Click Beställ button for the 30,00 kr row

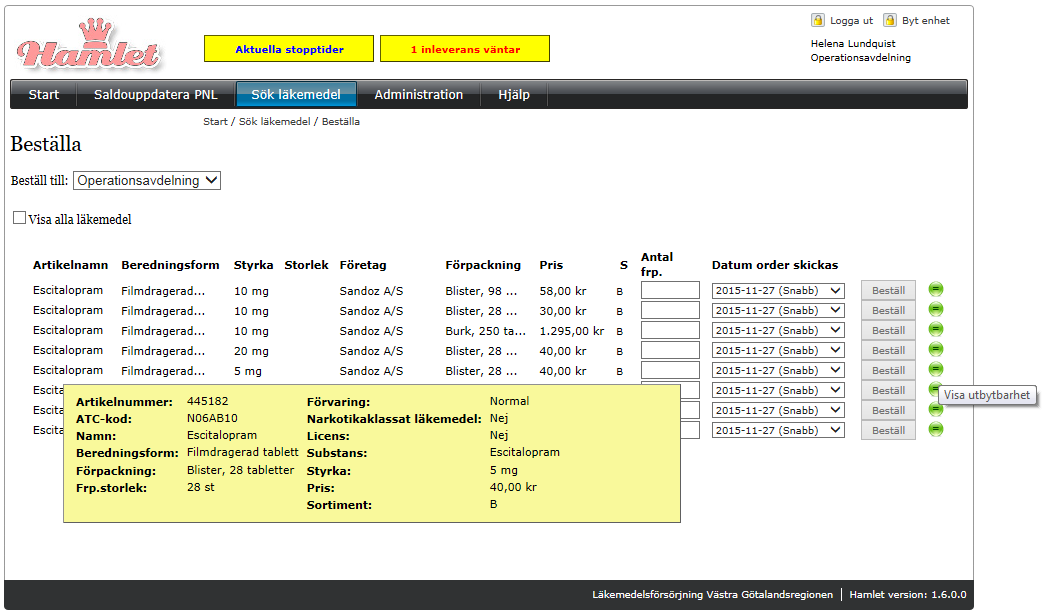click(888, 311)
